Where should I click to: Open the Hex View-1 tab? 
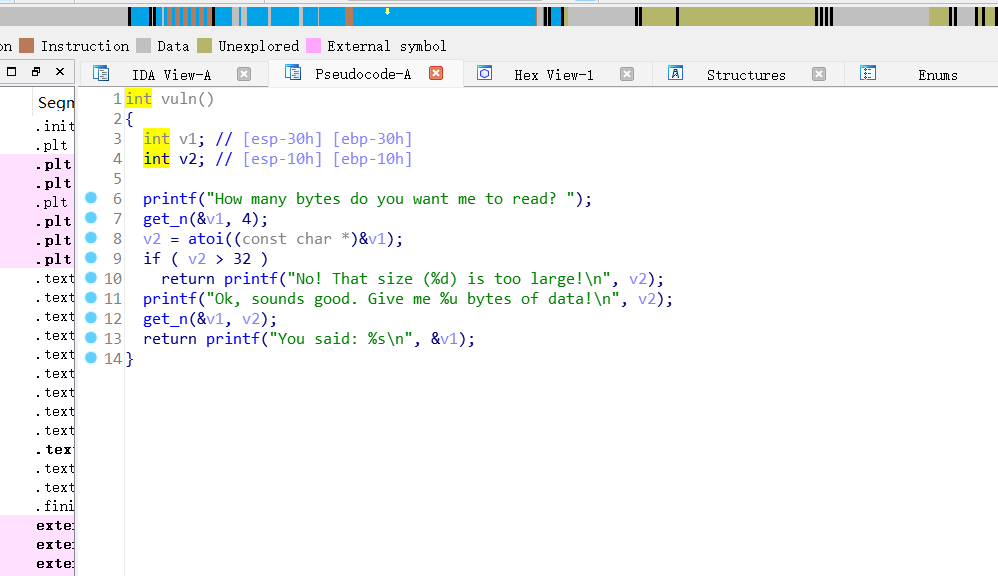(x=554, y=74)
